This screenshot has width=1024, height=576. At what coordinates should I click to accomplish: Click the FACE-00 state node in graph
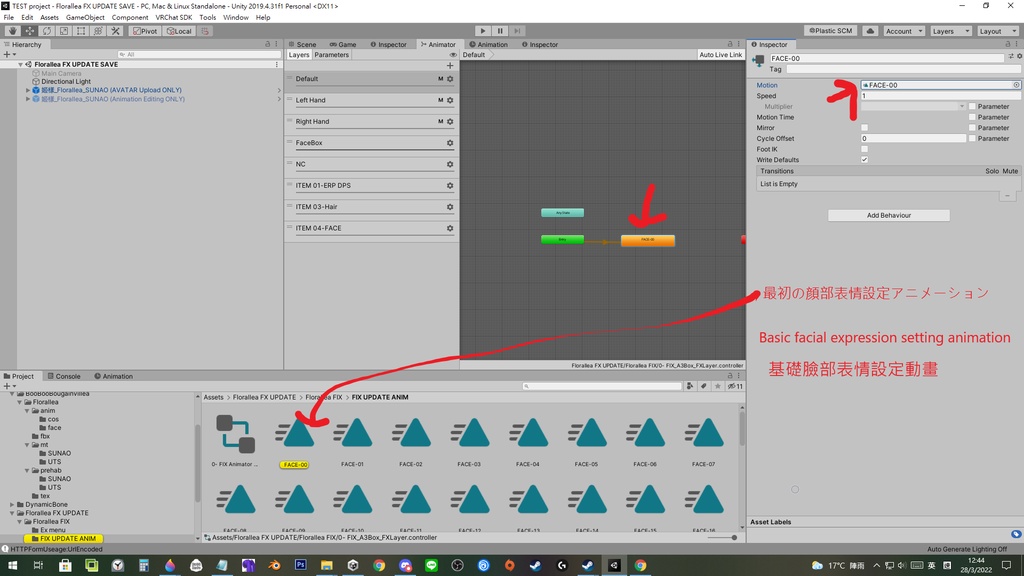tap(648, 240)
